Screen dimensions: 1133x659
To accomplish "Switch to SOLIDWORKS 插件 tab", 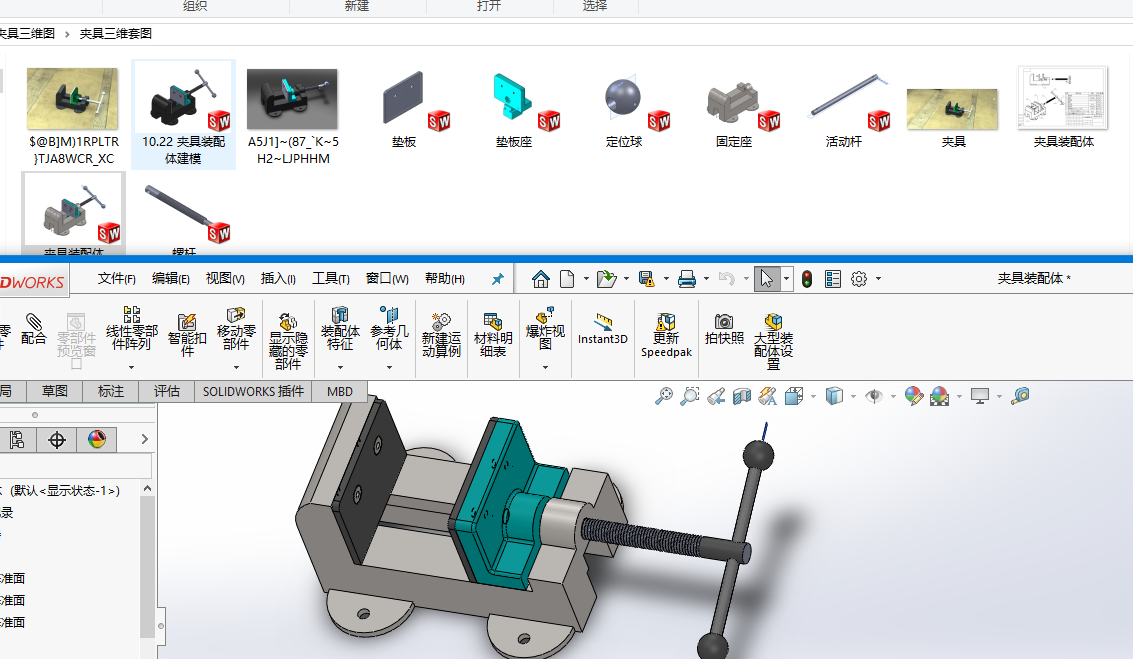I will [x=253, y=391].
